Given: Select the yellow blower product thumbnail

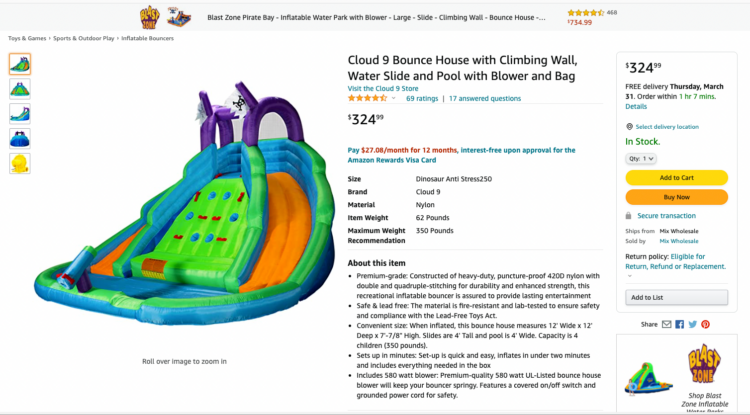Looking at the screenshot, I should tap(20, 163).
